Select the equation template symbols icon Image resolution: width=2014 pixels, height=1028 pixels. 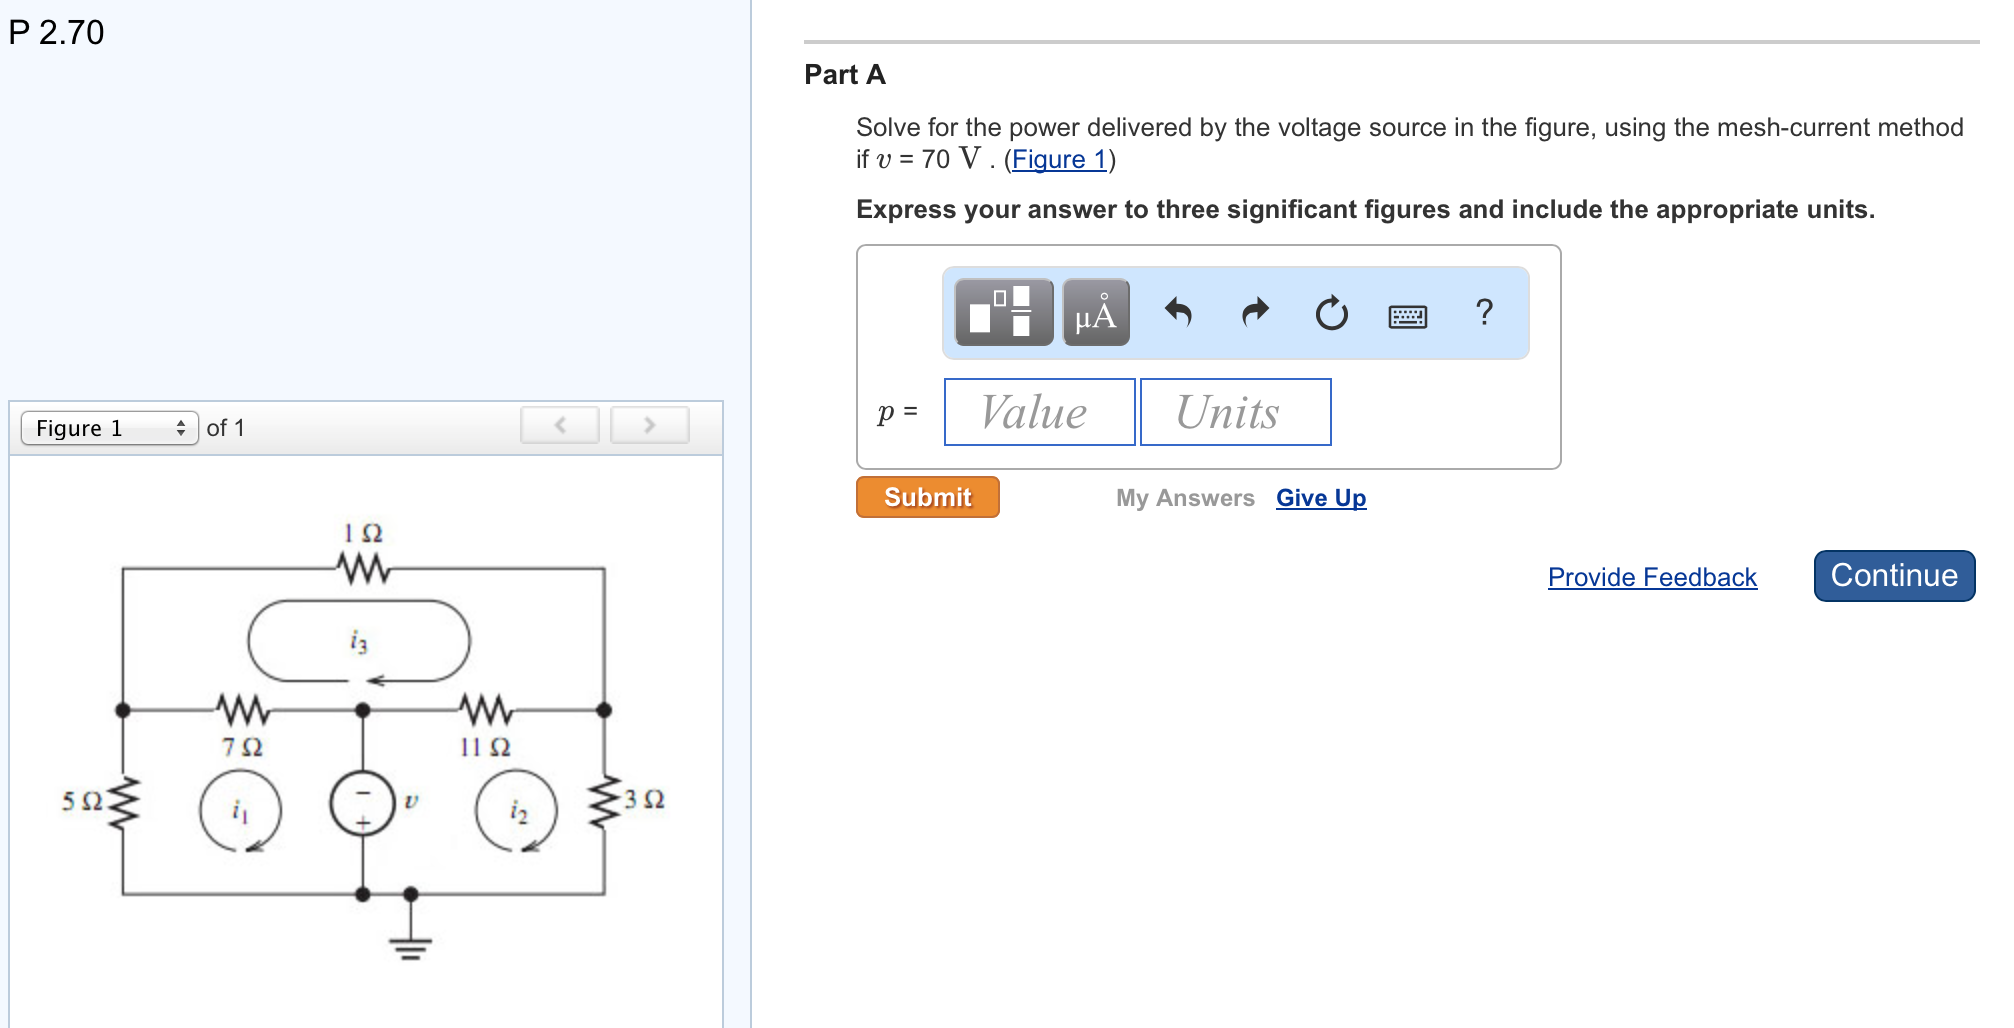point(1002,313)
